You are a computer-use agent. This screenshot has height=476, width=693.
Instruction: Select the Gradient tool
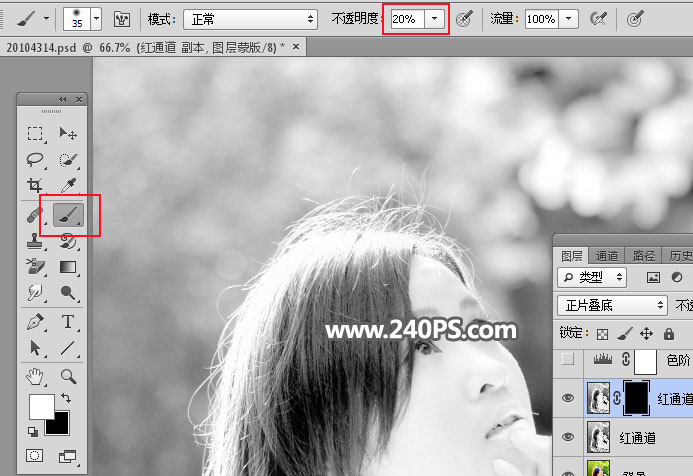pyautogui.click(x=68, y=267)
